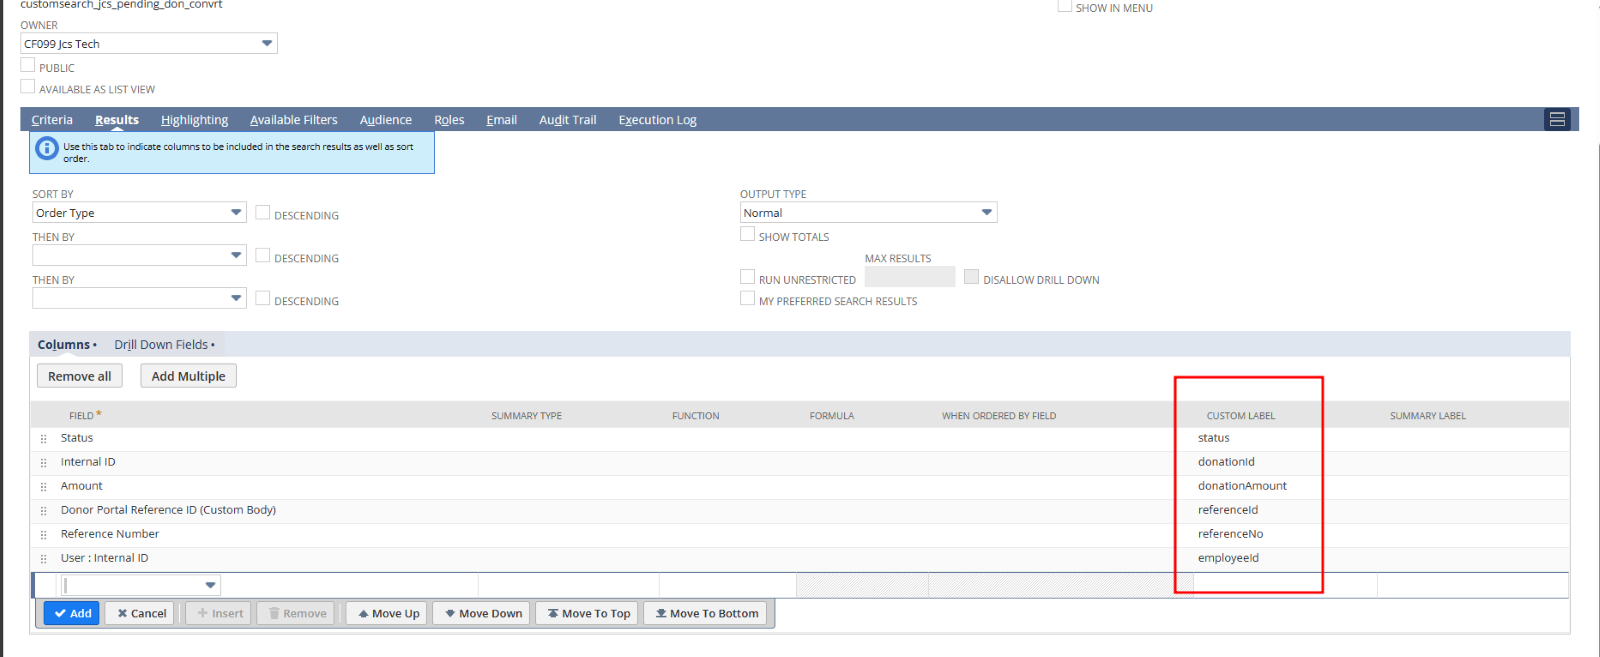Open the Sort By Order Type dropdown

[x=236, y=213]
